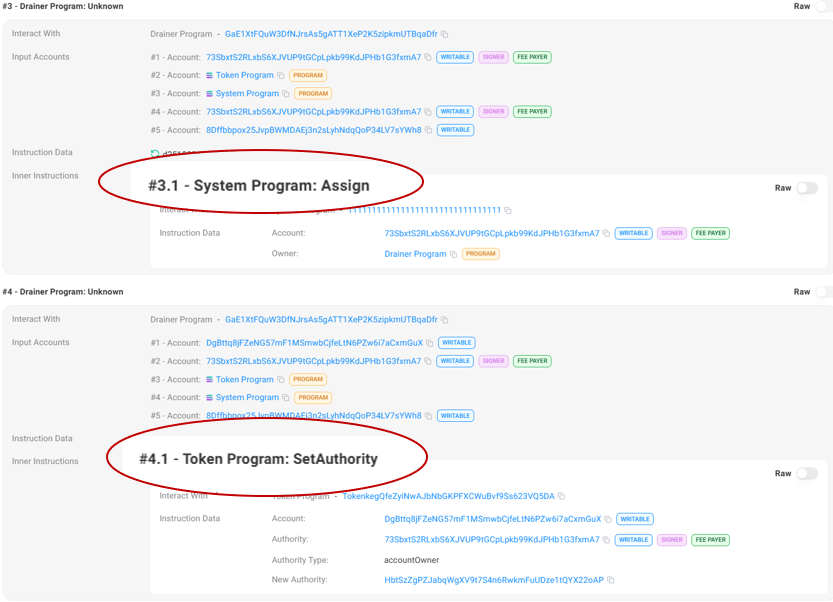This screenshot has width=833, height=602.
Task: Click the DgBttq8j Account link in #4.1
Action: 492,519
